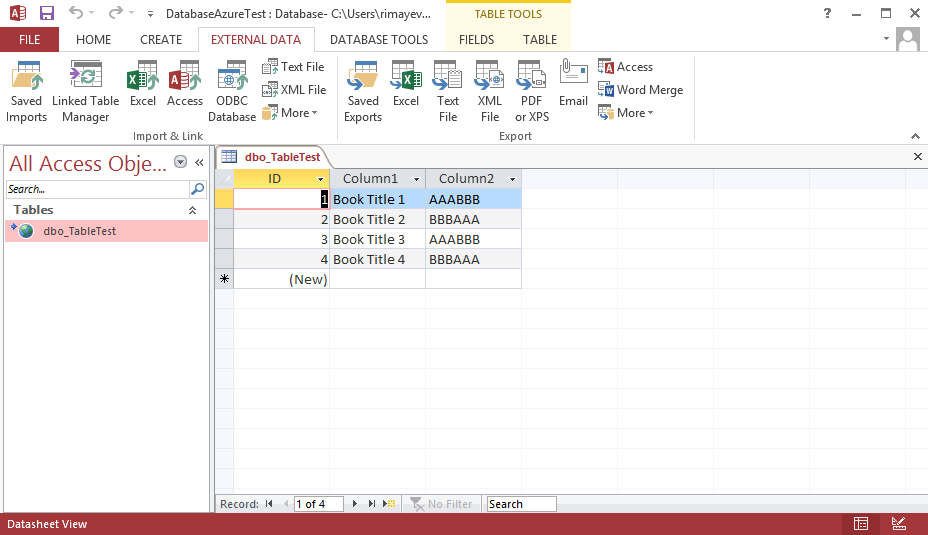This screenshot has height=535, width=928.
Task: Export table via Email
Action: (573, 84)
